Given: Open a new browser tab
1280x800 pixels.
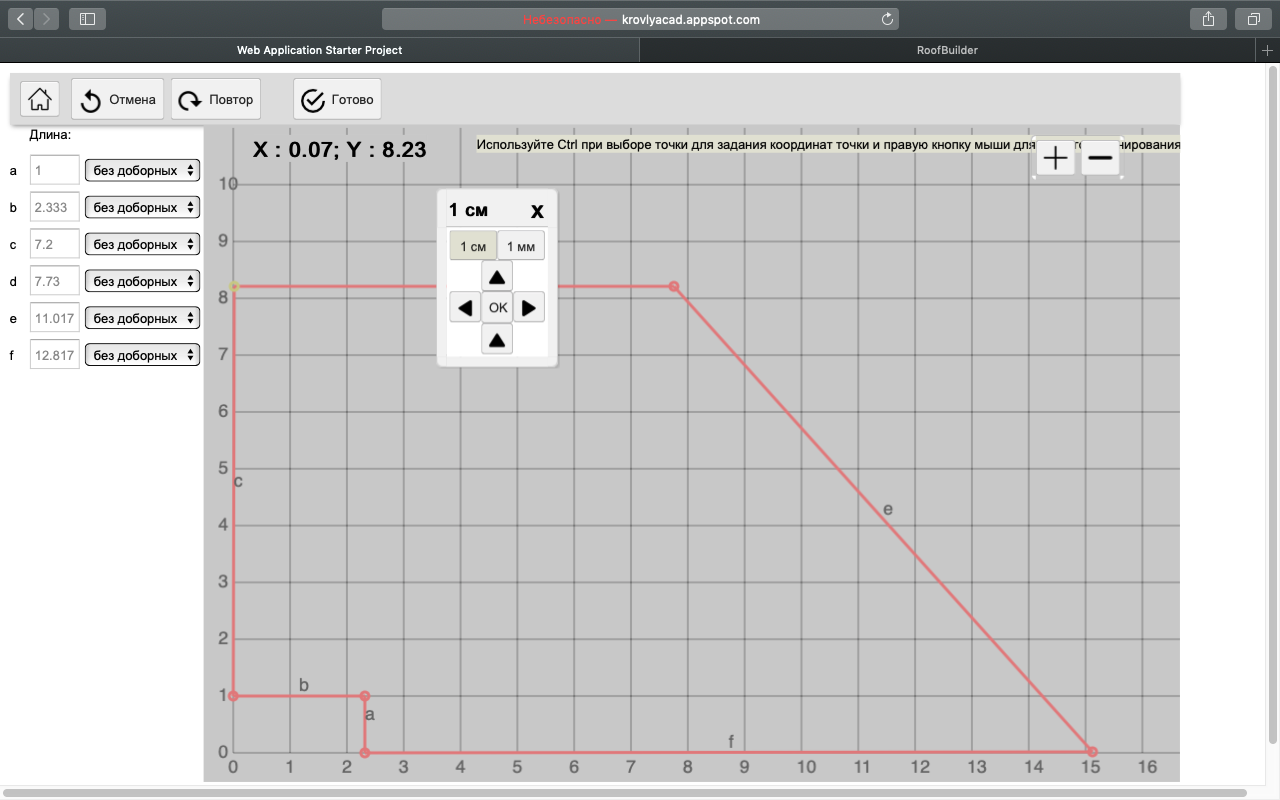Looking at the screenshot, I should 1268,50.
